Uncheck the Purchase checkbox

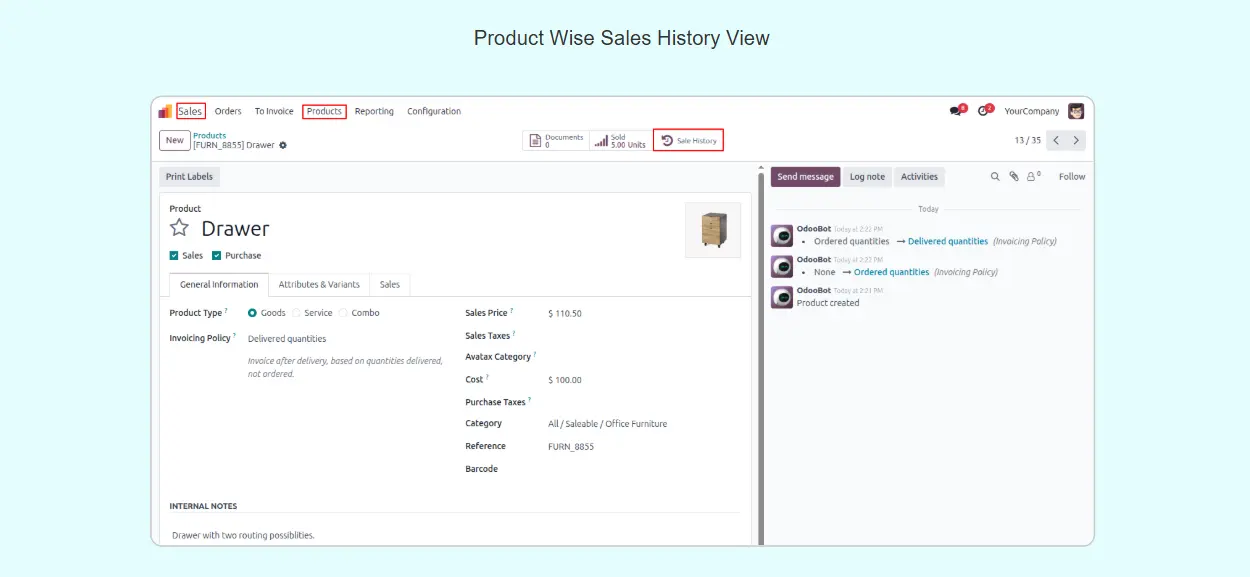[x=217, y=256]
